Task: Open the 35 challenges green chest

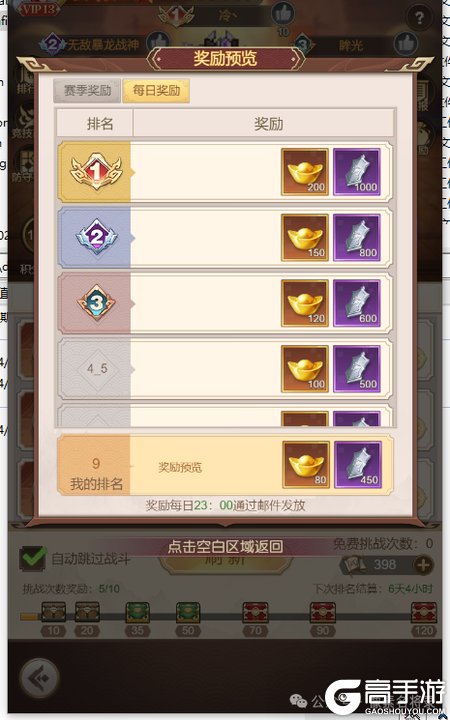Action: click(137, 613)
